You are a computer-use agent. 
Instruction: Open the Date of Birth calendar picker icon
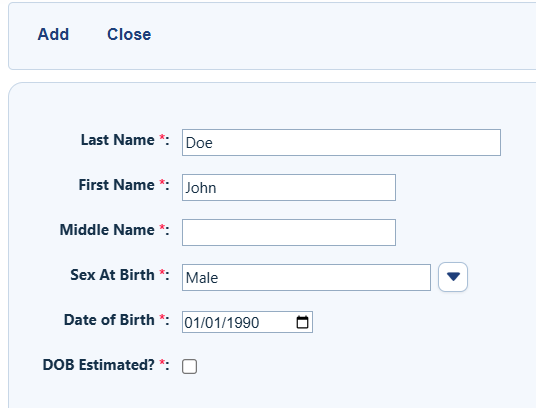tap(302, 322)
